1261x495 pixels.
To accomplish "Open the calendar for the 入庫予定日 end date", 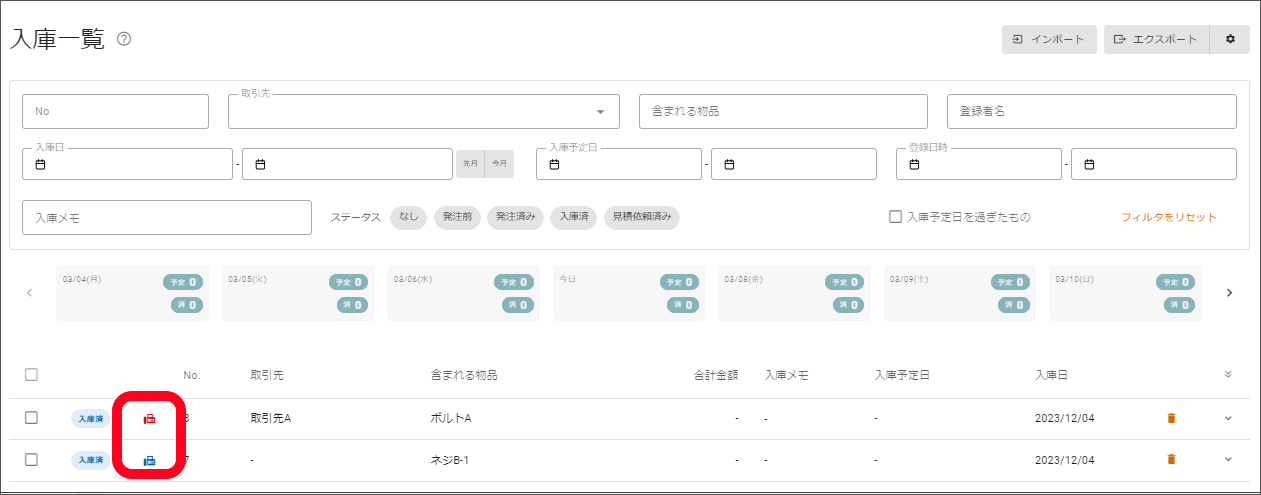I will coord(730,164).
